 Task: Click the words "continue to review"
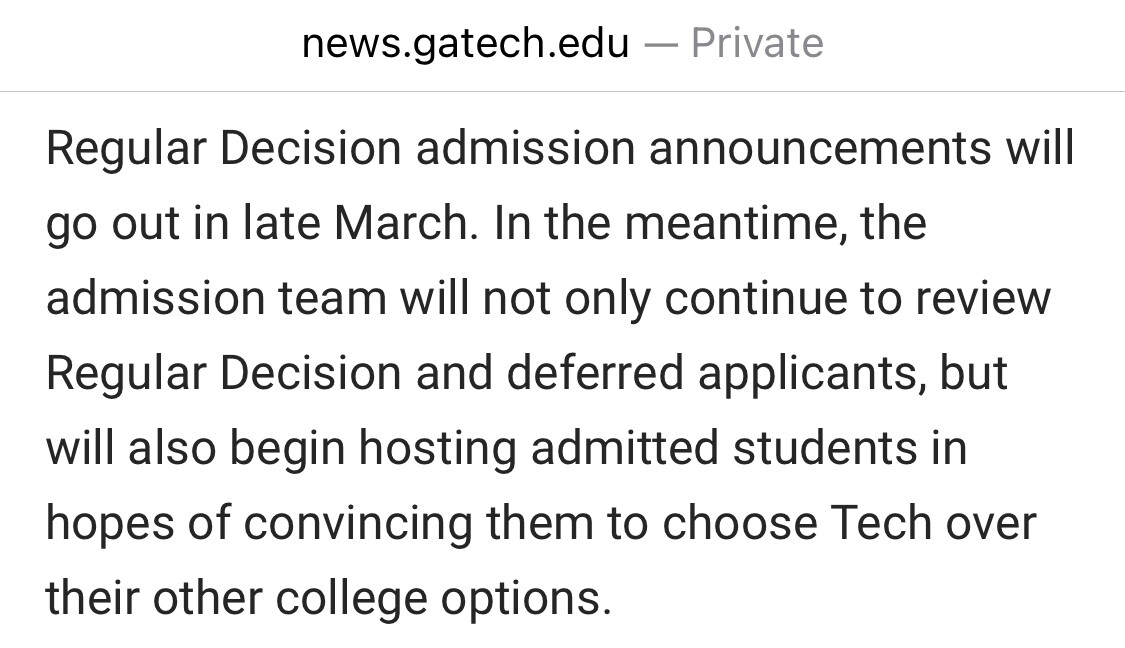(x=857, y=298)
